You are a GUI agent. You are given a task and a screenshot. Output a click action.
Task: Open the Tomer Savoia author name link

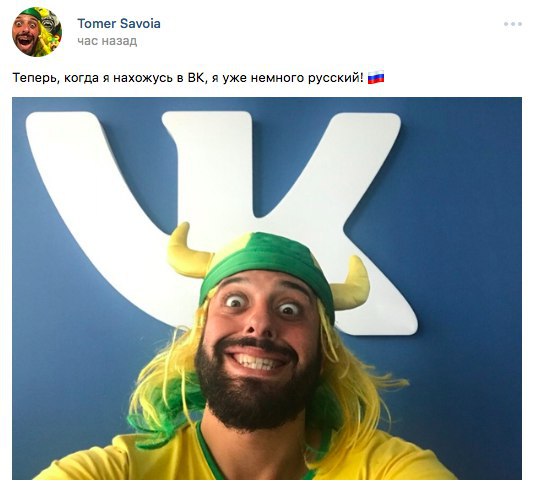(x=119, y=24)
